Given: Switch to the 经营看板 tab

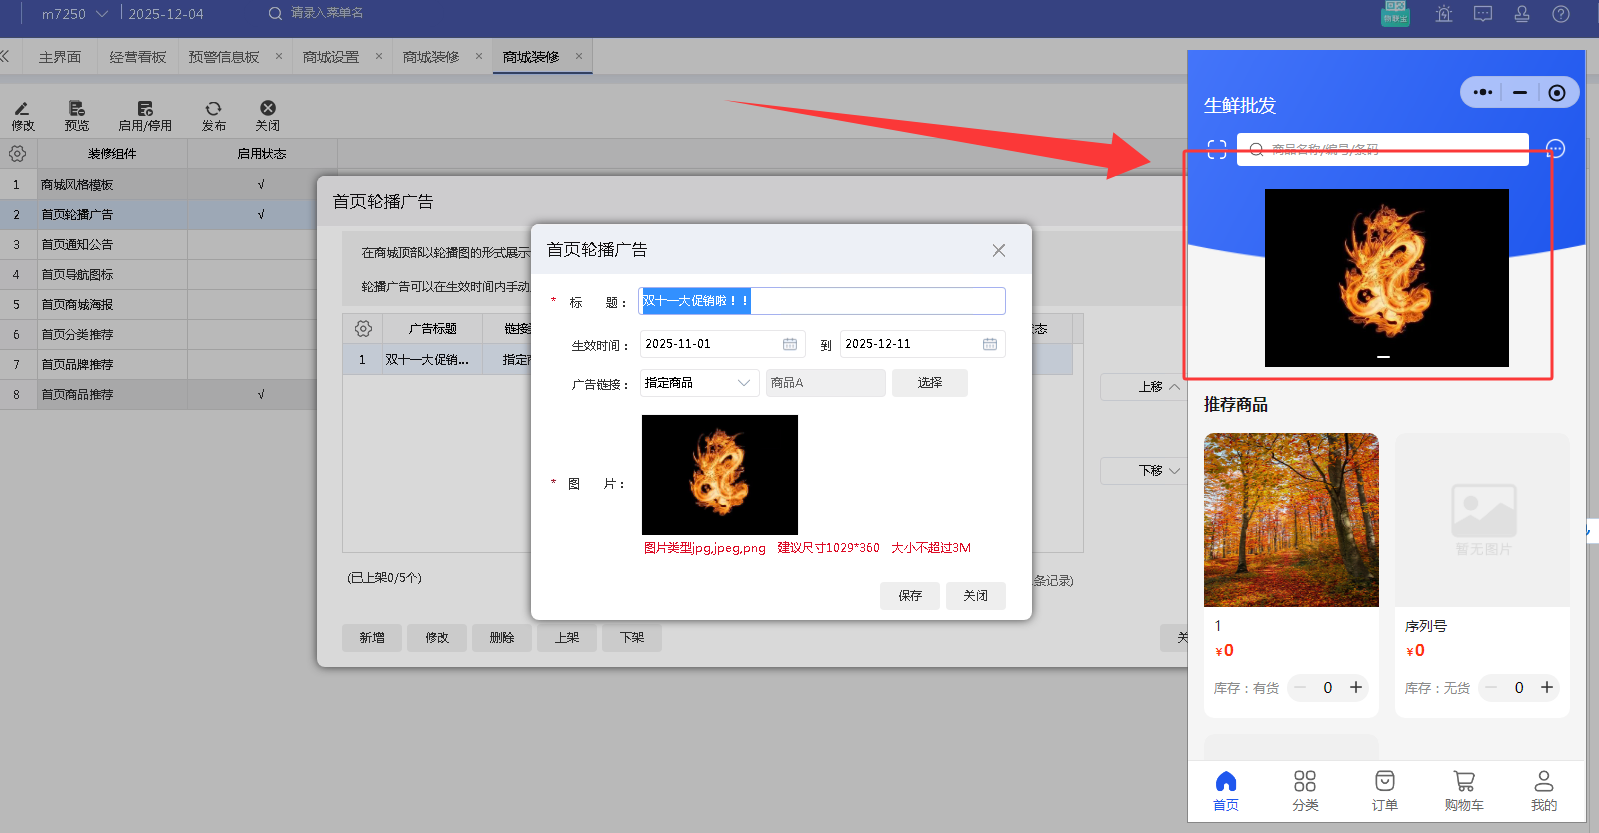Looking at the screenshot, I should [138, 57].
